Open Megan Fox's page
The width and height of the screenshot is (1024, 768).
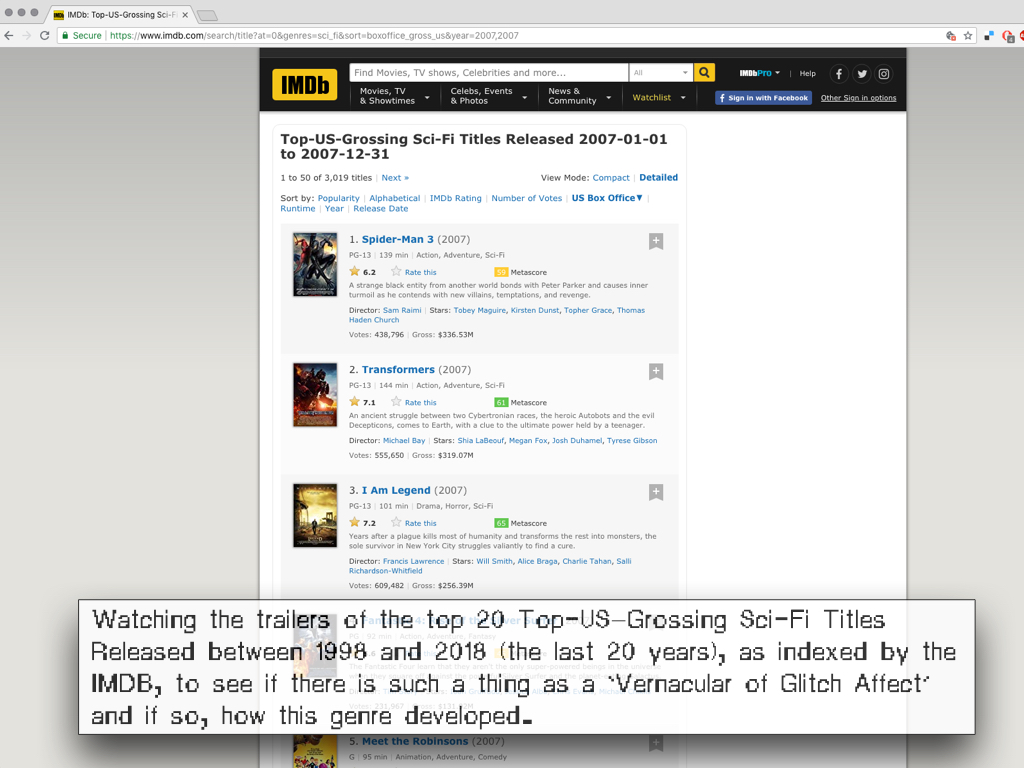528,440
